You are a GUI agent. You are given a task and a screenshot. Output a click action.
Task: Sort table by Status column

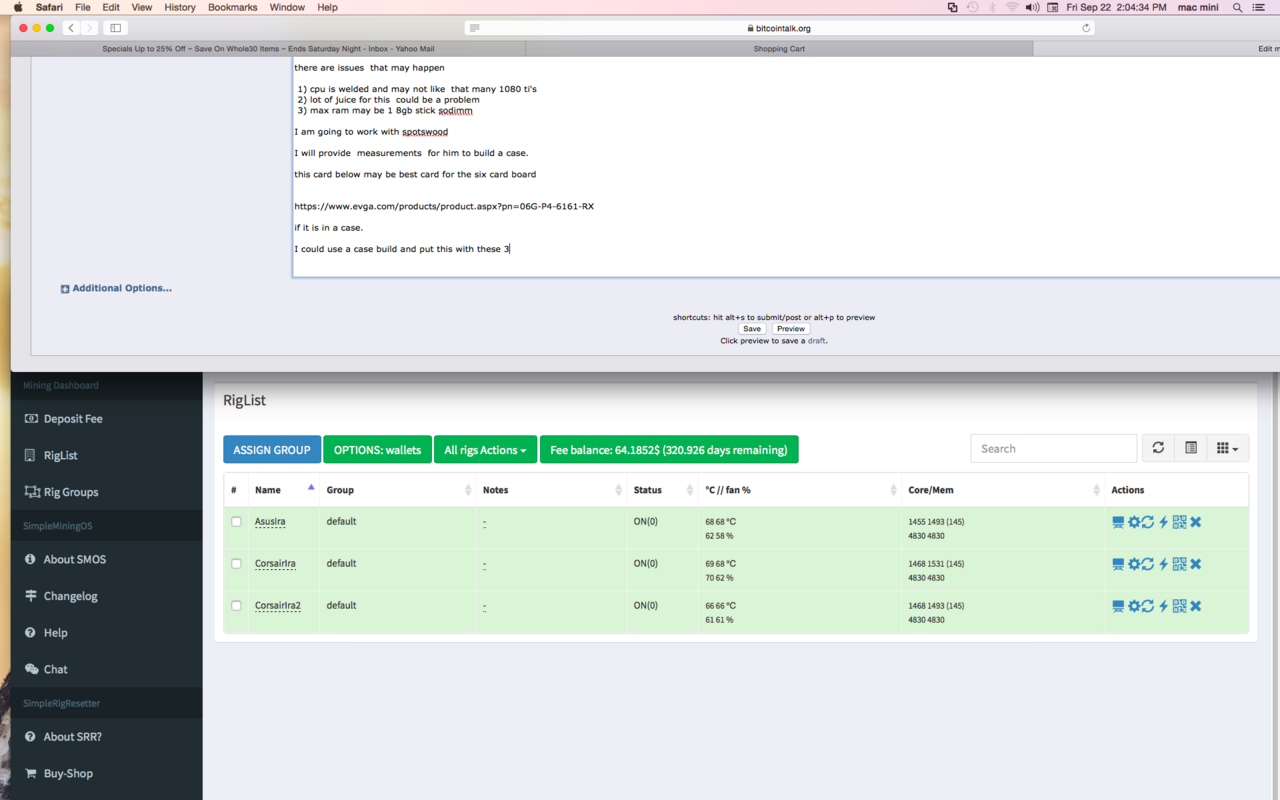662,490
